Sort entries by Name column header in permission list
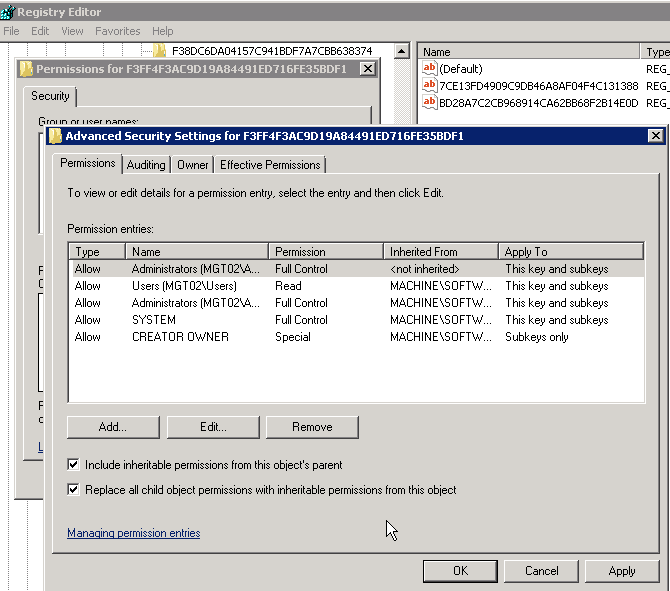The height and width of the screenshot is (591, 670). tap(197, 251)
